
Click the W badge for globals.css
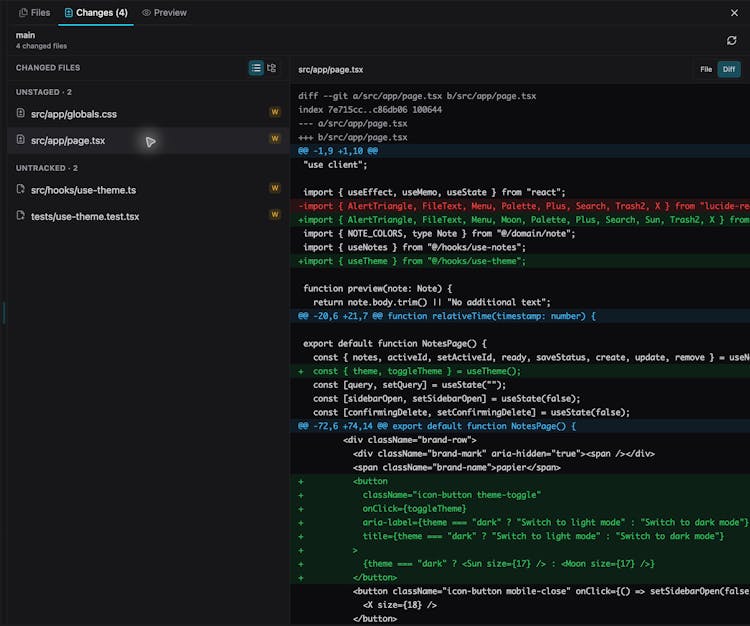click(275, 112)
